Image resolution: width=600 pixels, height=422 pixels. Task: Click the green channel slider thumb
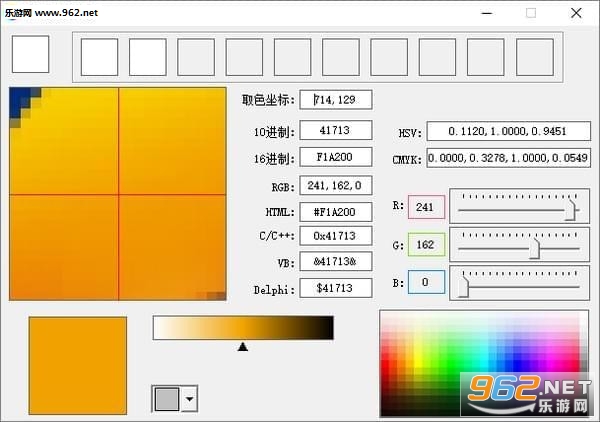pos(535,248)
